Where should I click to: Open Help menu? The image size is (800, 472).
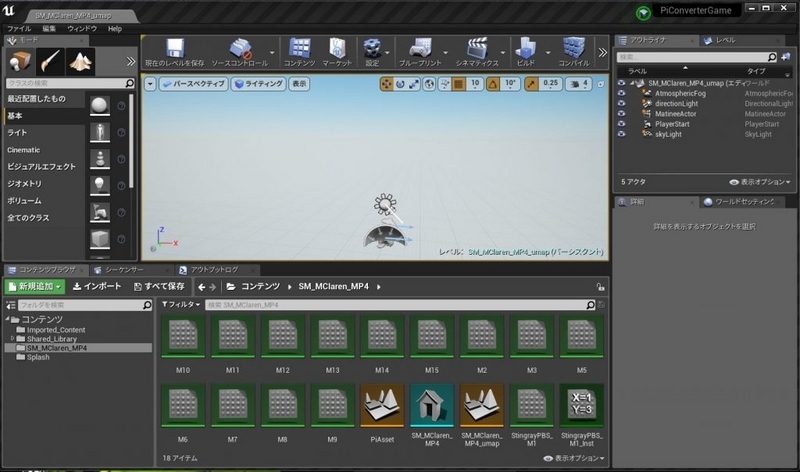115,29
